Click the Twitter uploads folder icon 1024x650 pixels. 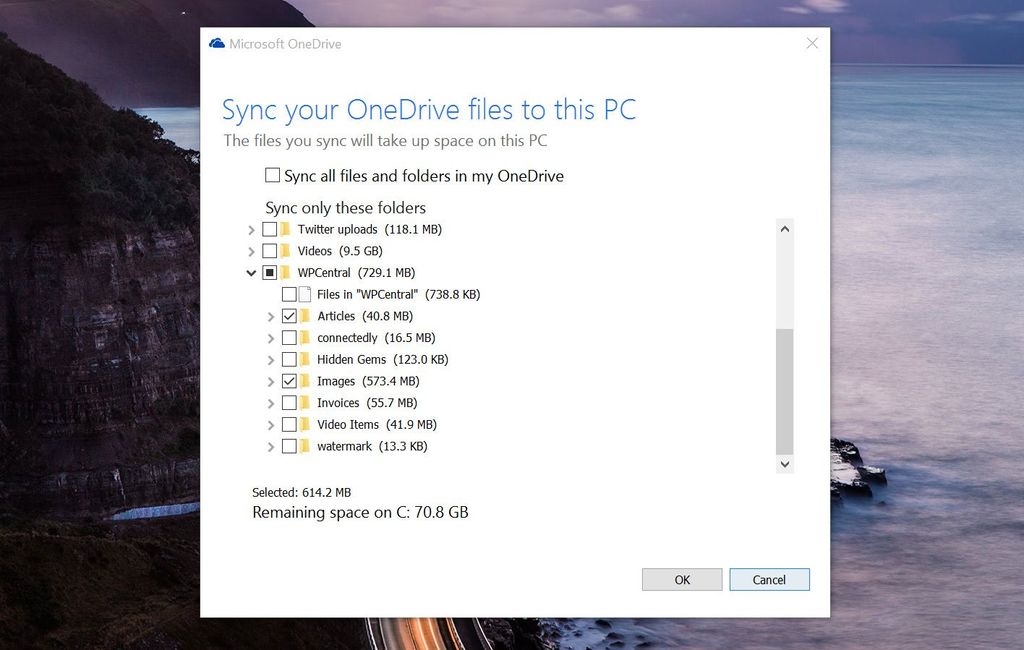(x=287, y=229)
